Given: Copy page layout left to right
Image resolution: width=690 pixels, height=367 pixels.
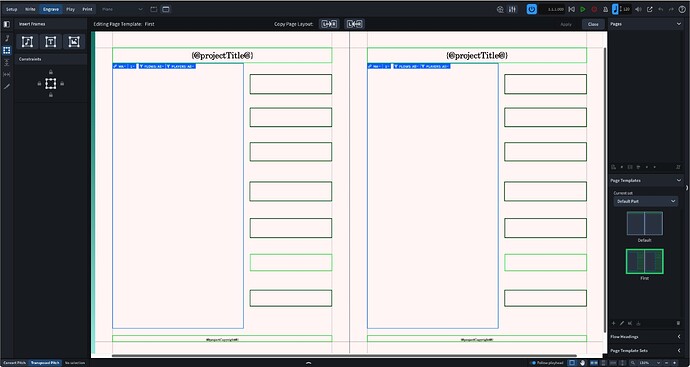Looking at the screenshot, I should tap(329, 24).
